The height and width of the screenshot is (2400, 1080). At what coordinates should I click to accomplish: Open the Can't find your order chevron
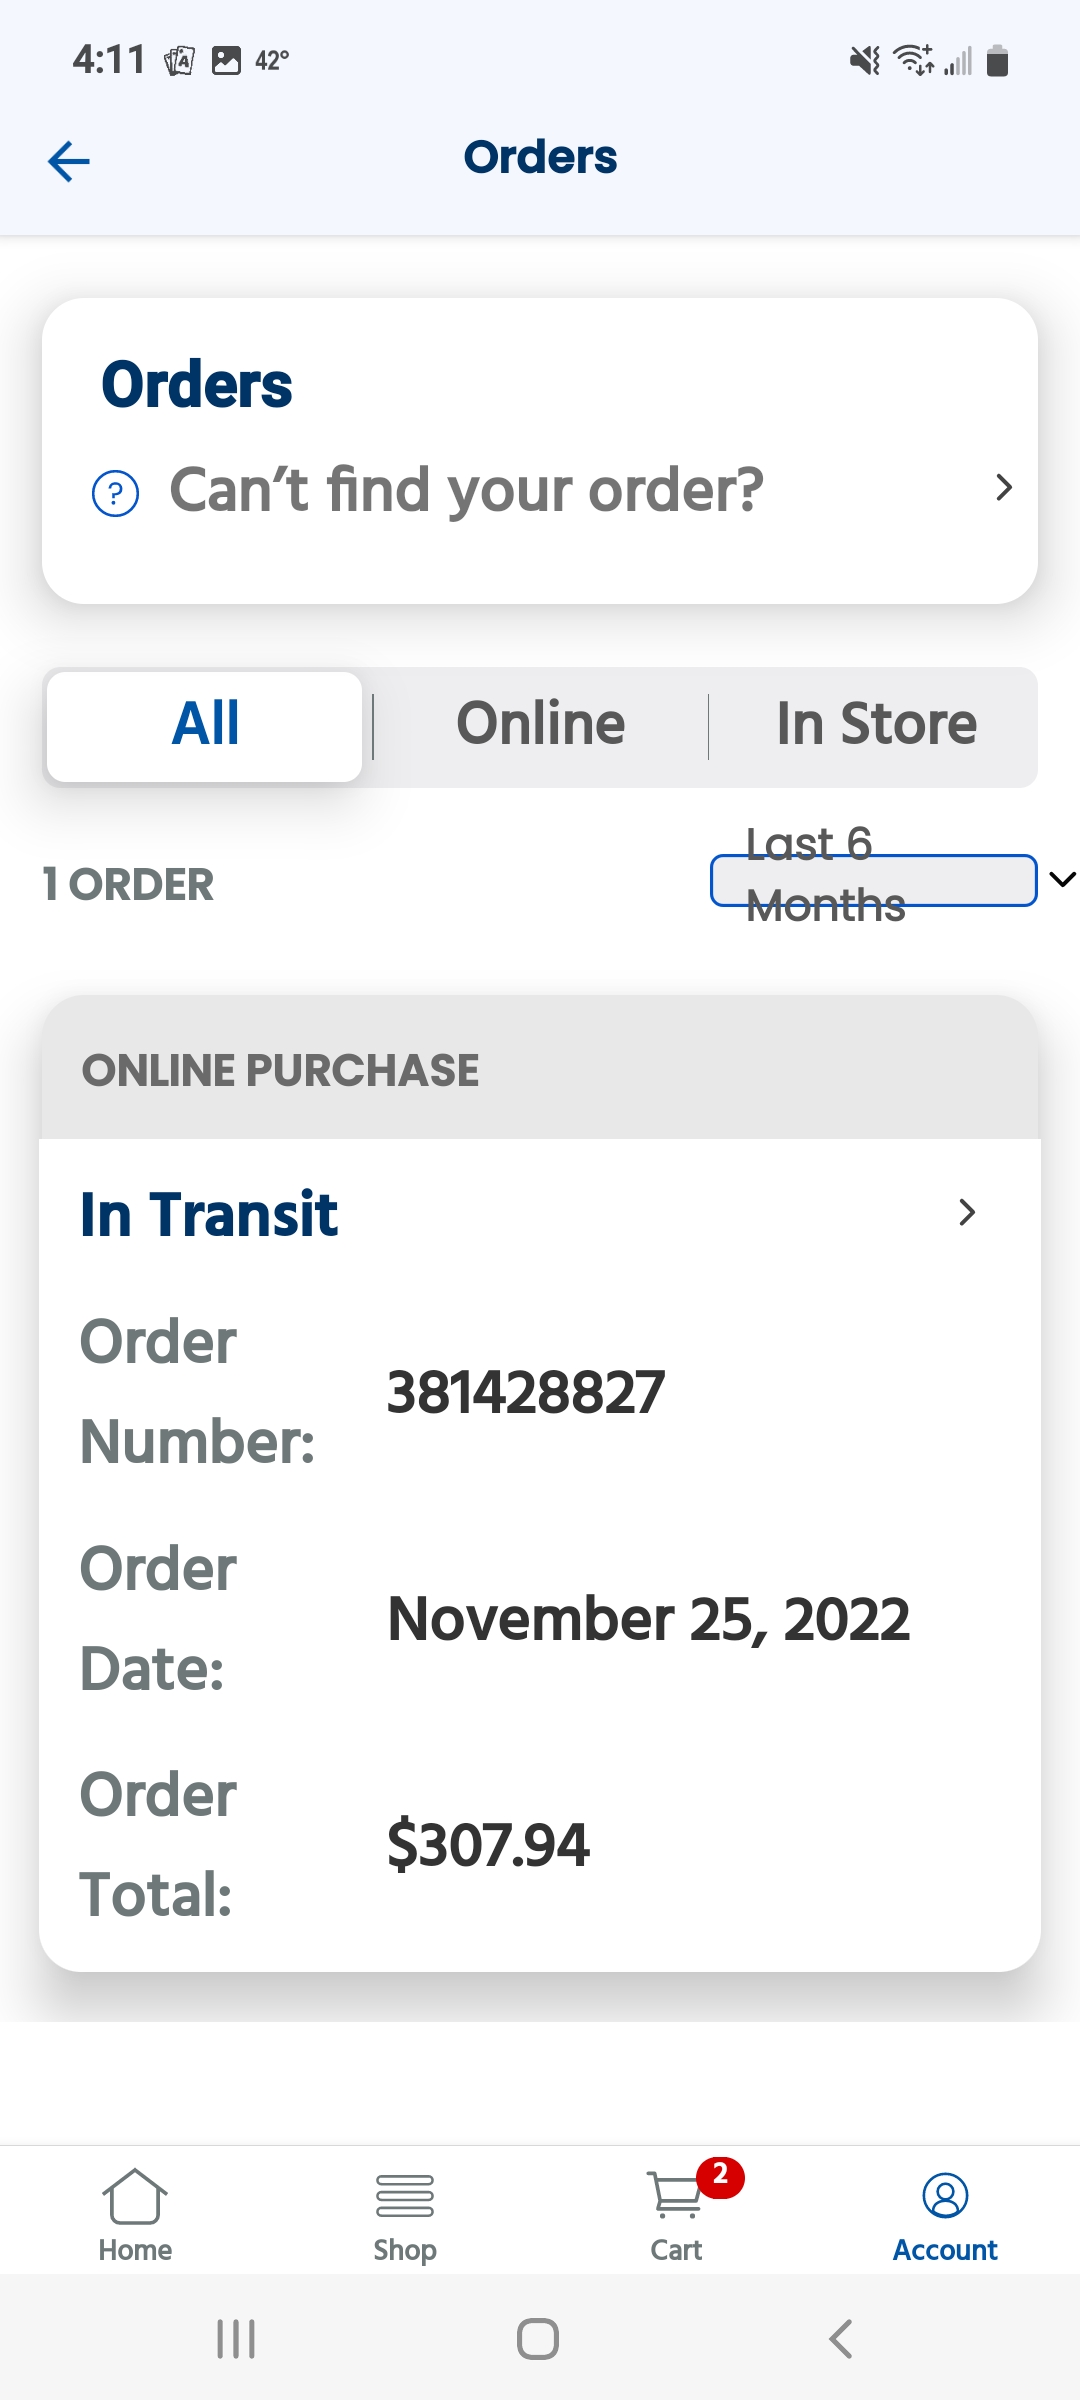coord(1004,488)
